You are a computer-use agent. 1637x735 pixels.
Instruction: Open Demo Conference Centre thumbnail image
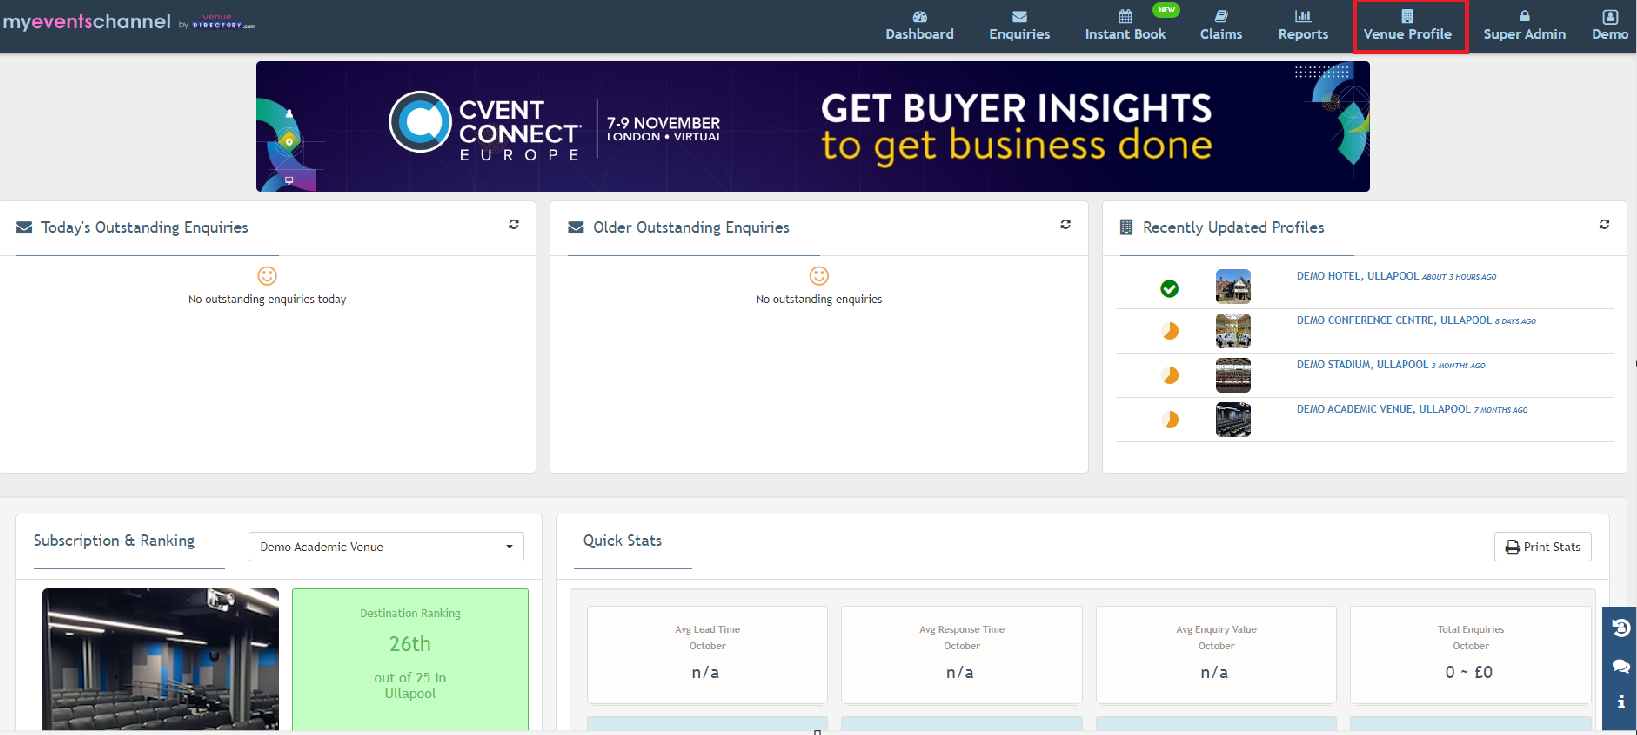[1233, 331]
